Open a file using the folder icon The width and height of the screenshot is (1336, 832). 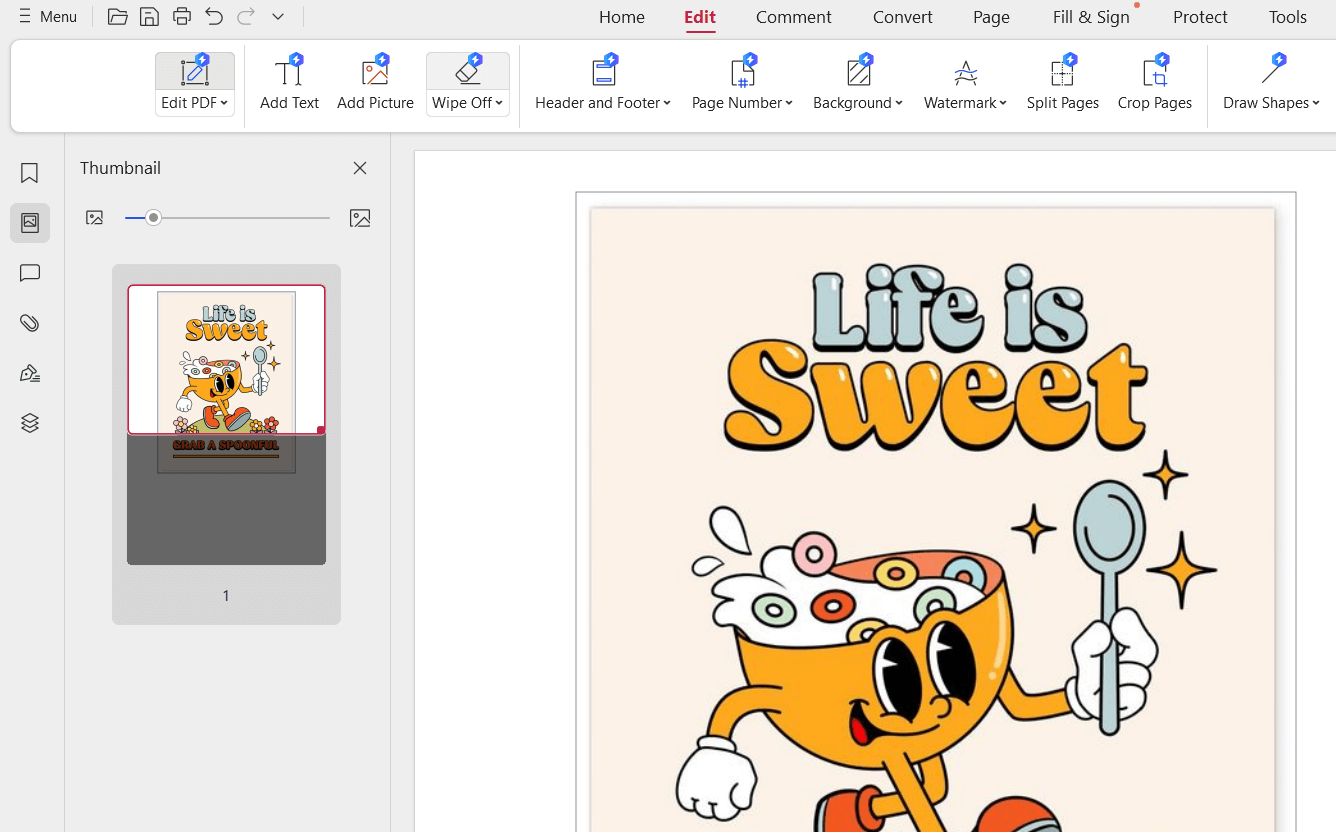[117, 16]
